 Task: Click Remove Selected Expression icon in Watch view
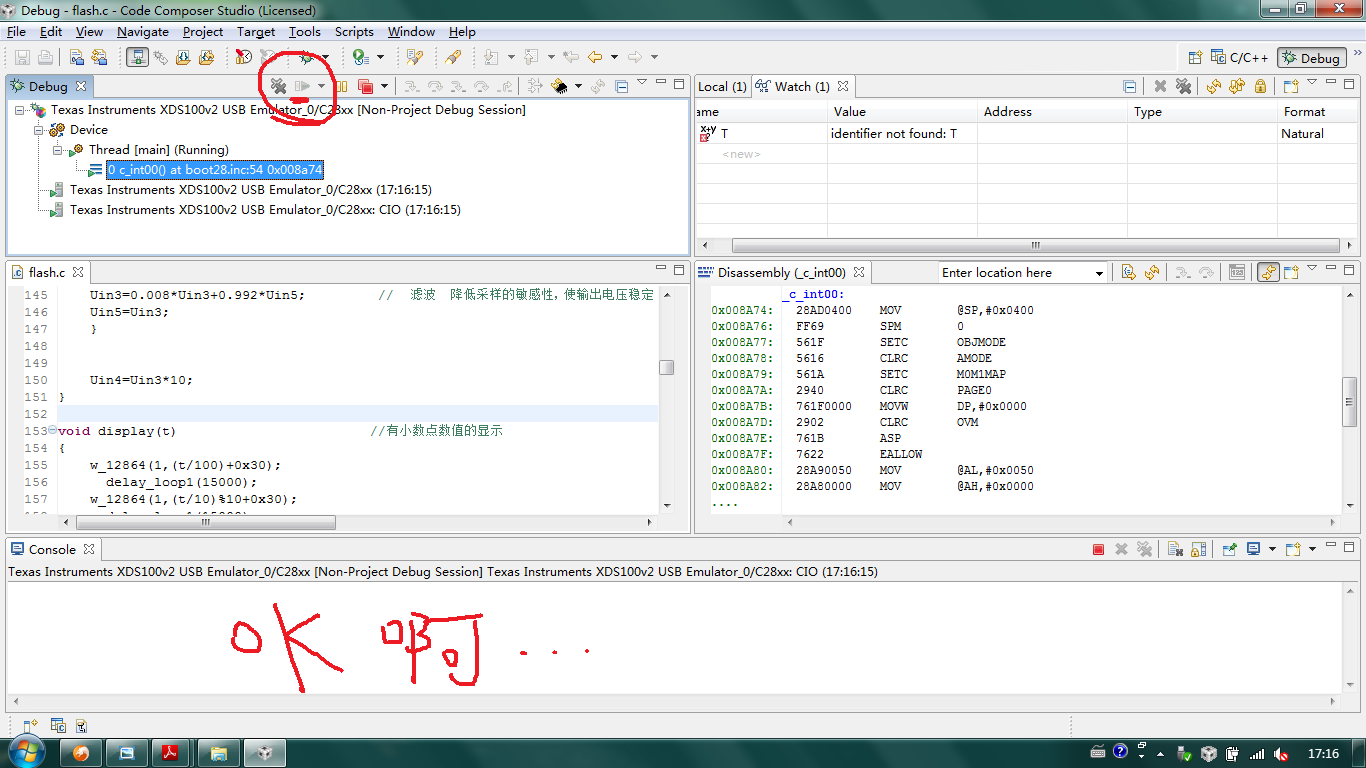[x=1160, y=87]
